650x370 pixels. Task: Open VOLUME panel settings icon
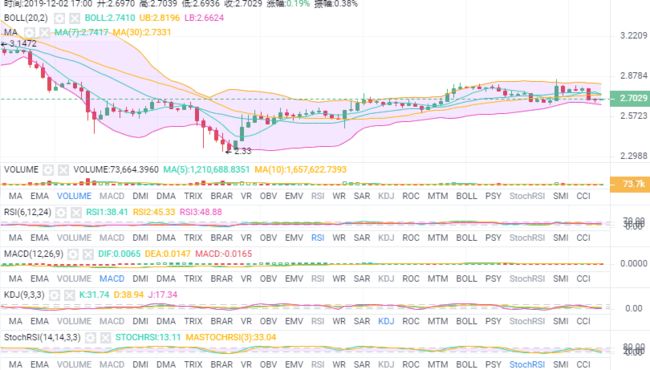point(48,170)
